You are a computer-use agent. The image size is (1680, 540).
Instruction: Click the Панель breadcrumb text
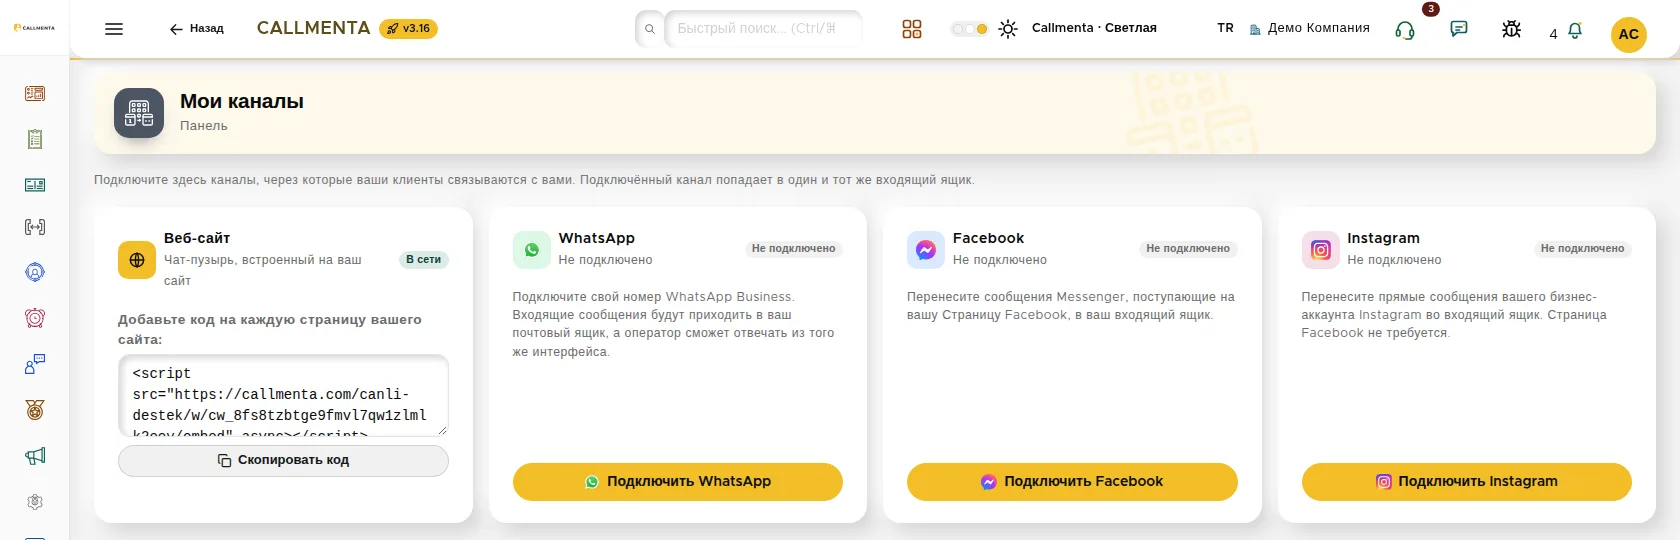(x=204, y=126)
